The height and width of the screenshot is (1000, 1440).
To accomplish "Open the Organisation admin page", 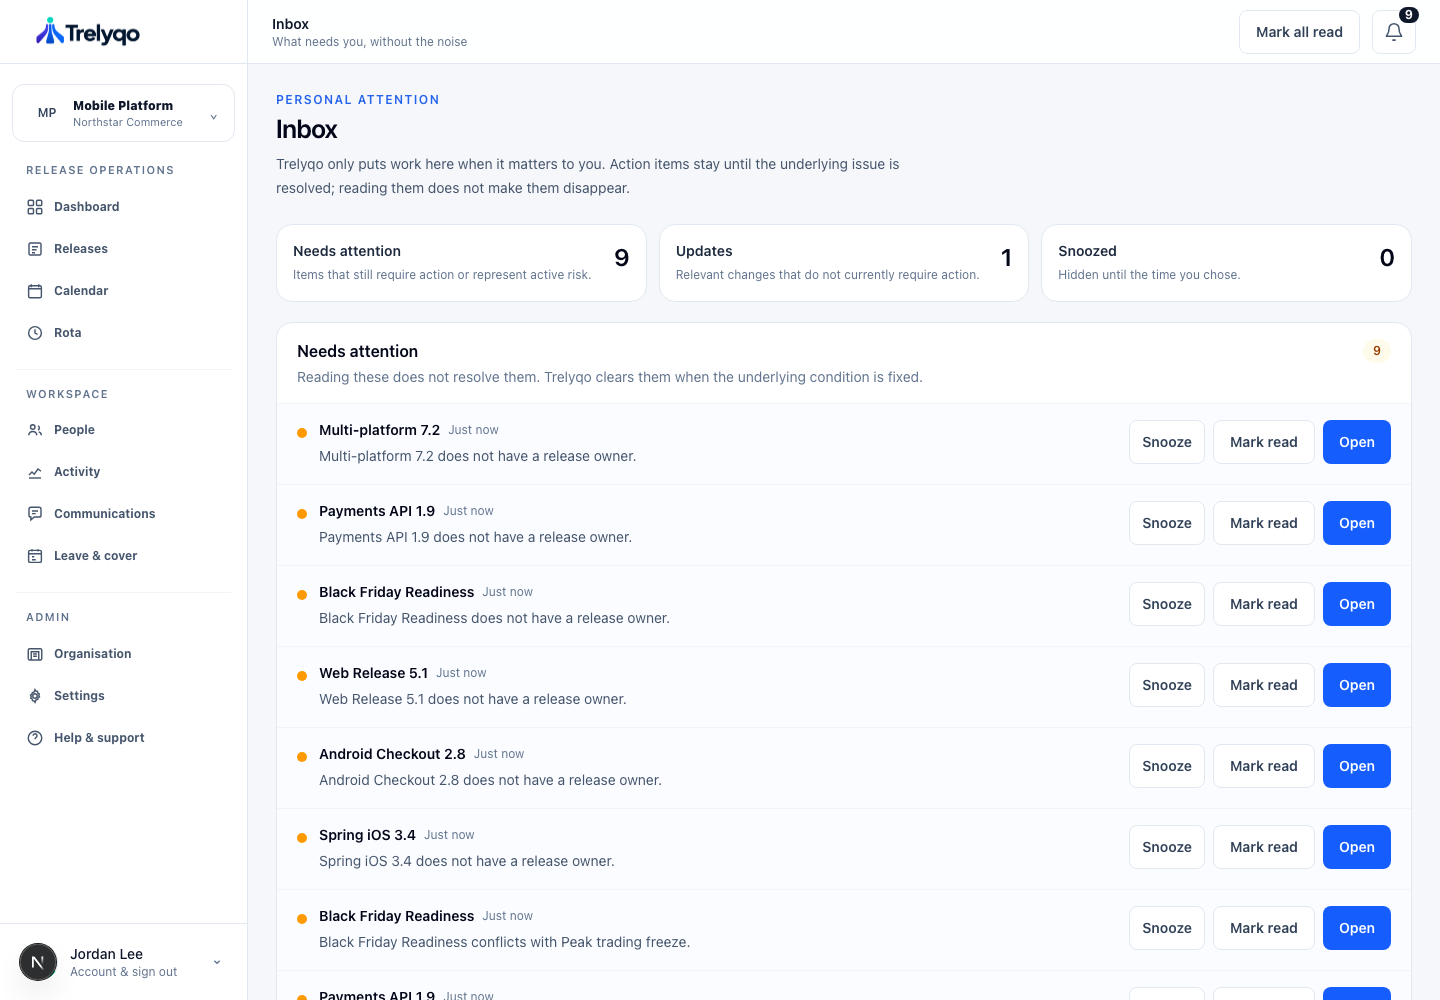I will pos(123,654).
